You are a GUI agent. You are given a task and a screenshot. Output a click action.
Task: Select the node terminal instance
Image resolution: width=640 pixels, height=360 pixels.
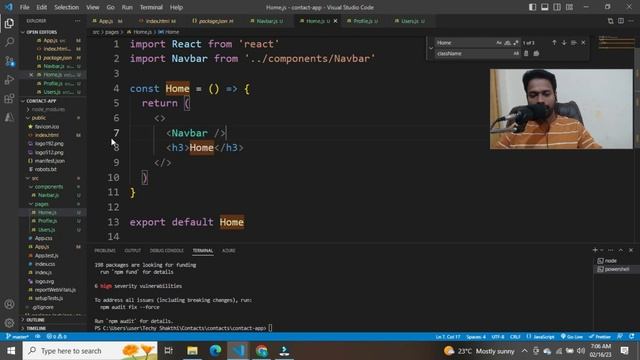[x=611, y=261]
